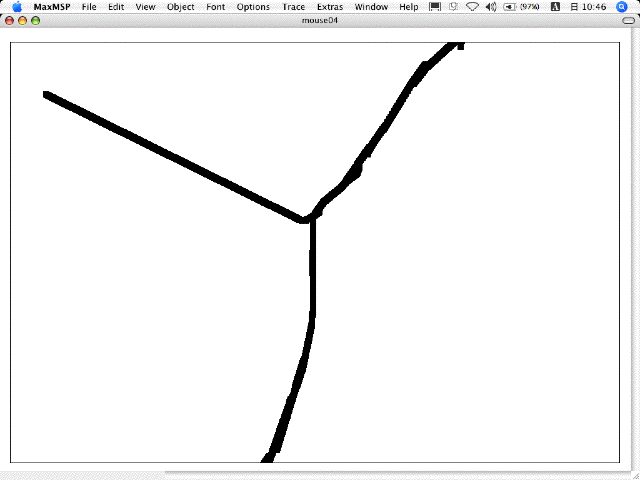Open the Options menu
The width and height of the screenshot is (640, 480).
(x=253, y=7)
